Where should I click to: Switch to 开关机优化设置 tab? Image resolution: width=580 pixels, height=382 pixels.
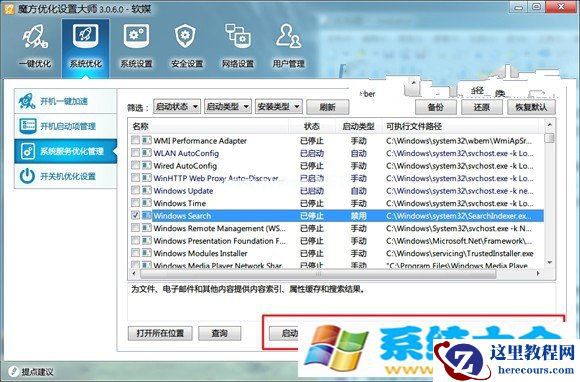point(65,176)
